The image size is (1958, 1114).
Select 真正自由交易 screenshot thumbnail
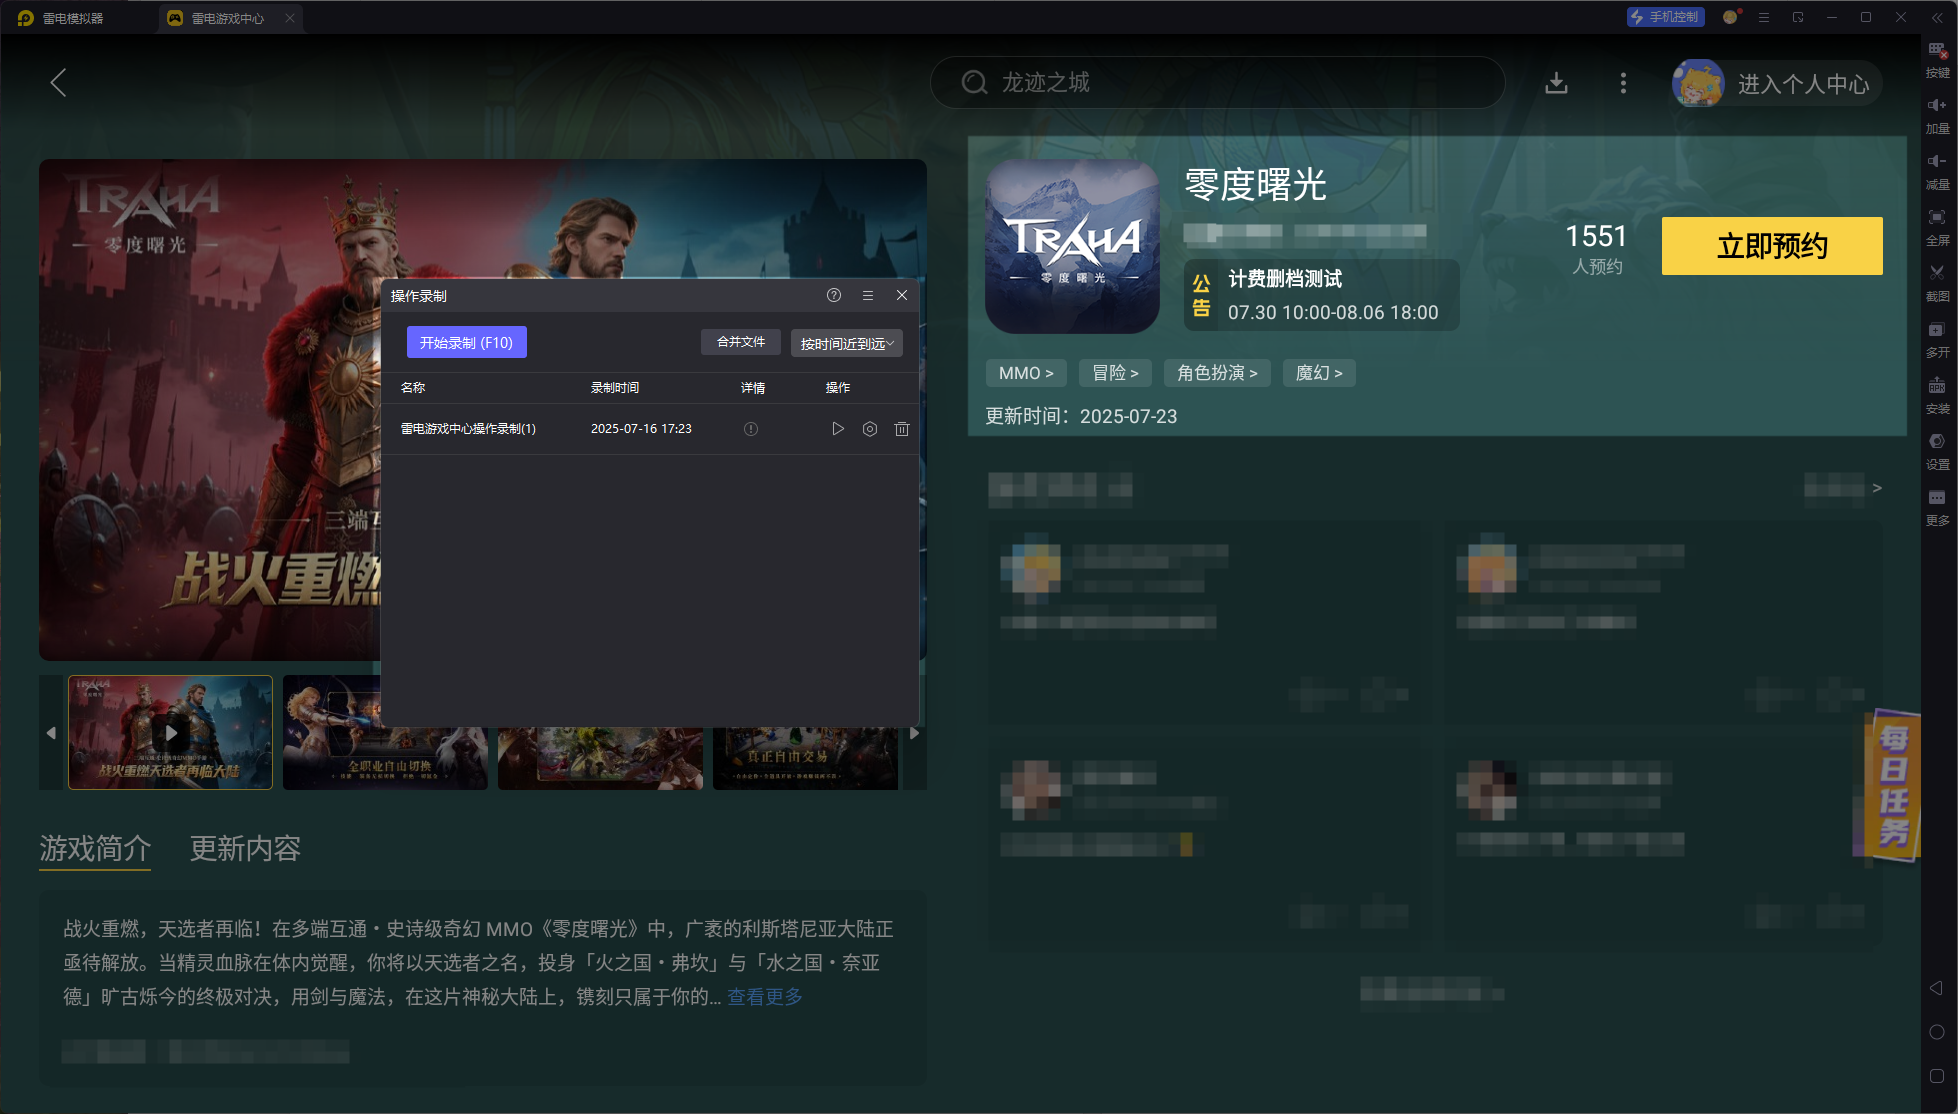(805, 757)
